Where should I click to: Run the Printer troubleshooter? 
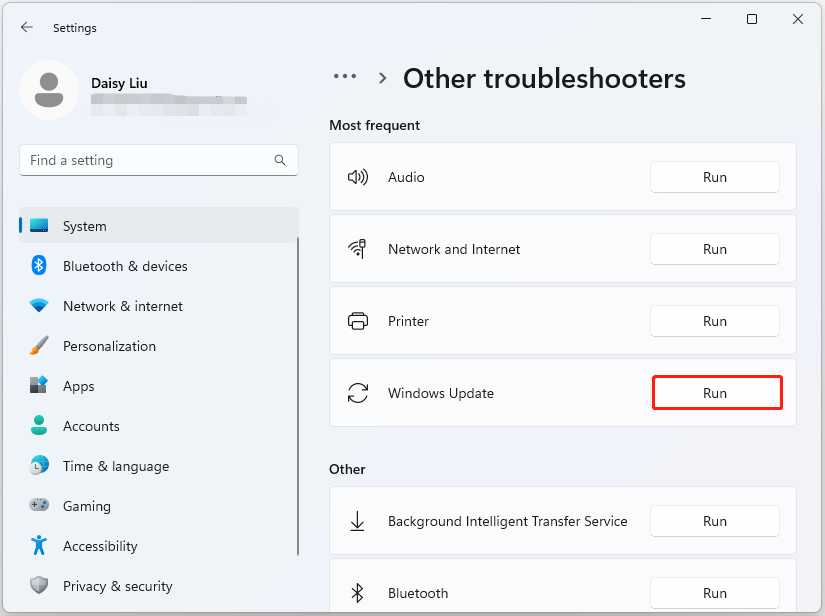click(715, 321)
